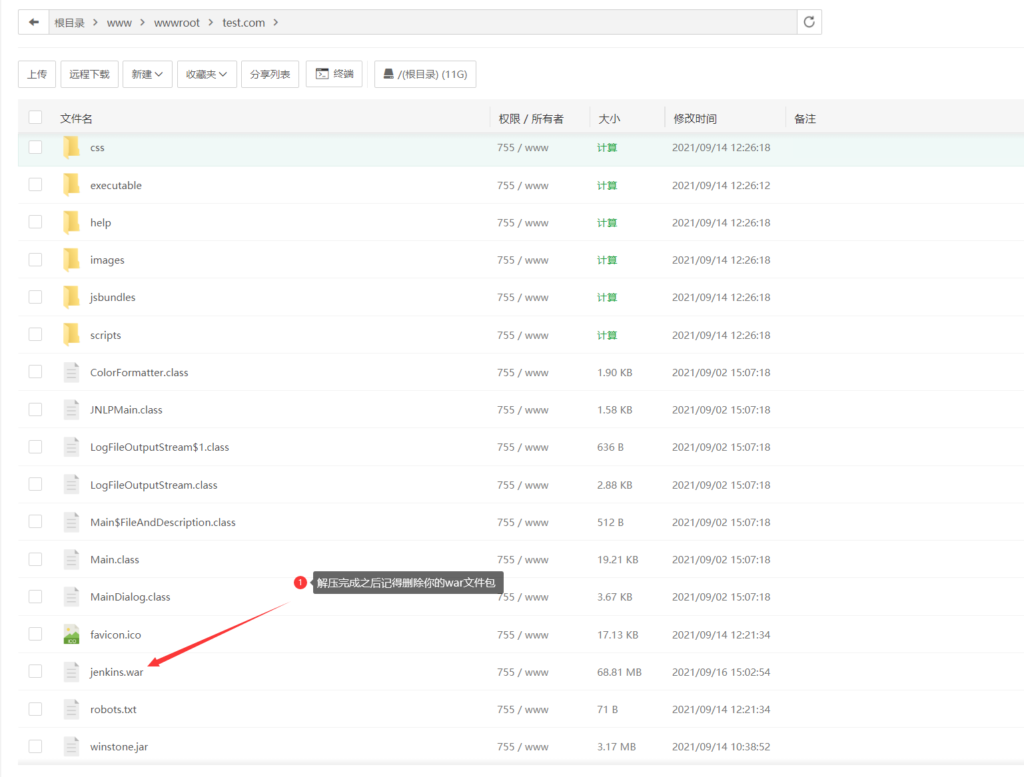
Task: Open the 收藏夹 dropdown
Action: 206,74
